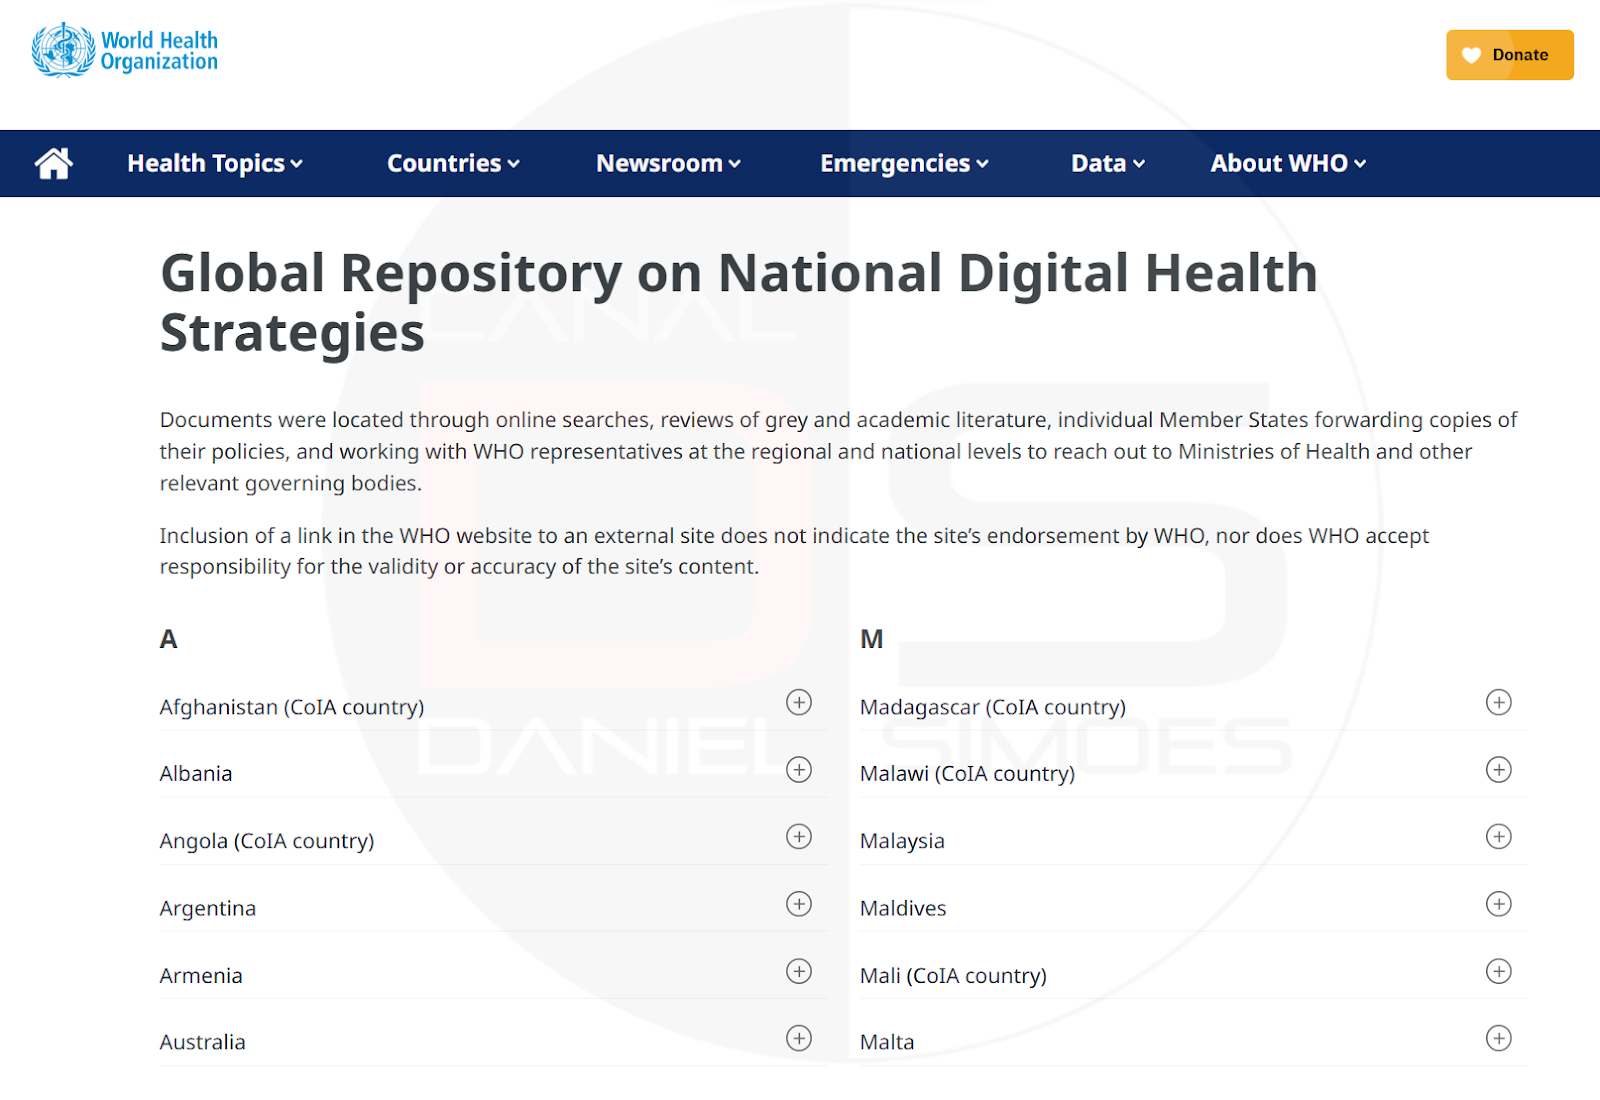Open the Emergencies menu
The height and width of the screenshot is (1100, 1600).
904,163
